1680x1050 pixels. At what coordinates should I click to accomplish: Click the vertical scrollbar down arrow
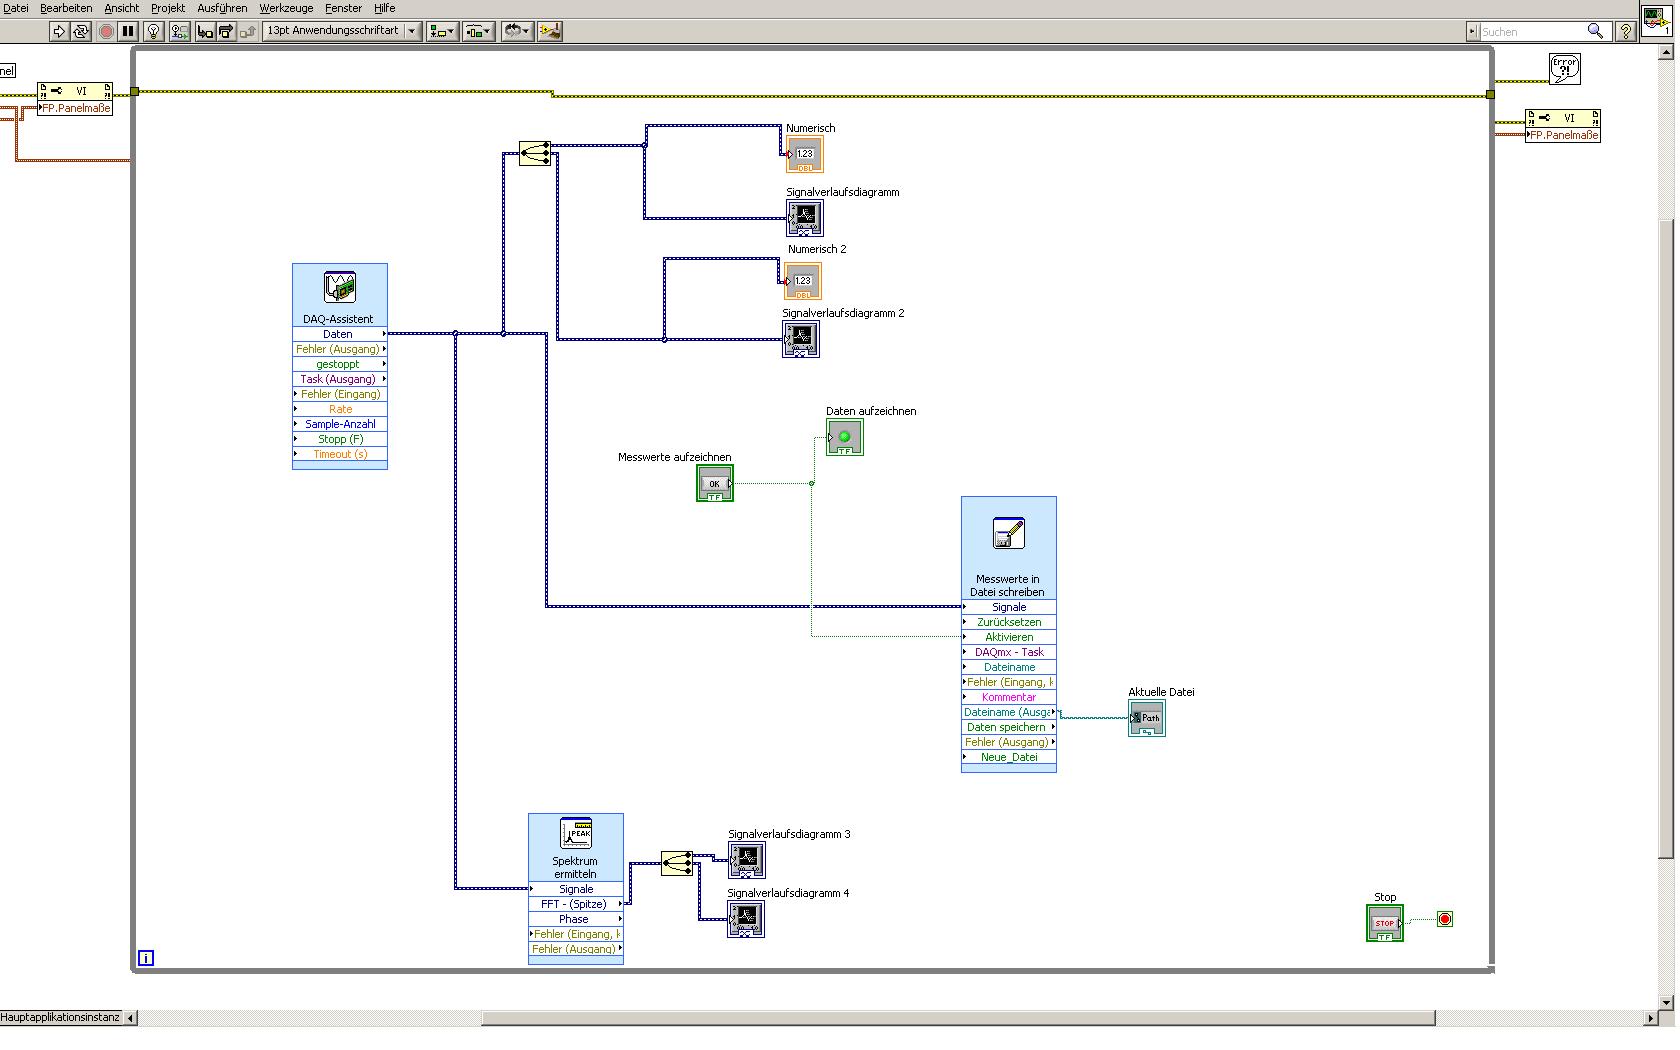coord(1666,1002)
